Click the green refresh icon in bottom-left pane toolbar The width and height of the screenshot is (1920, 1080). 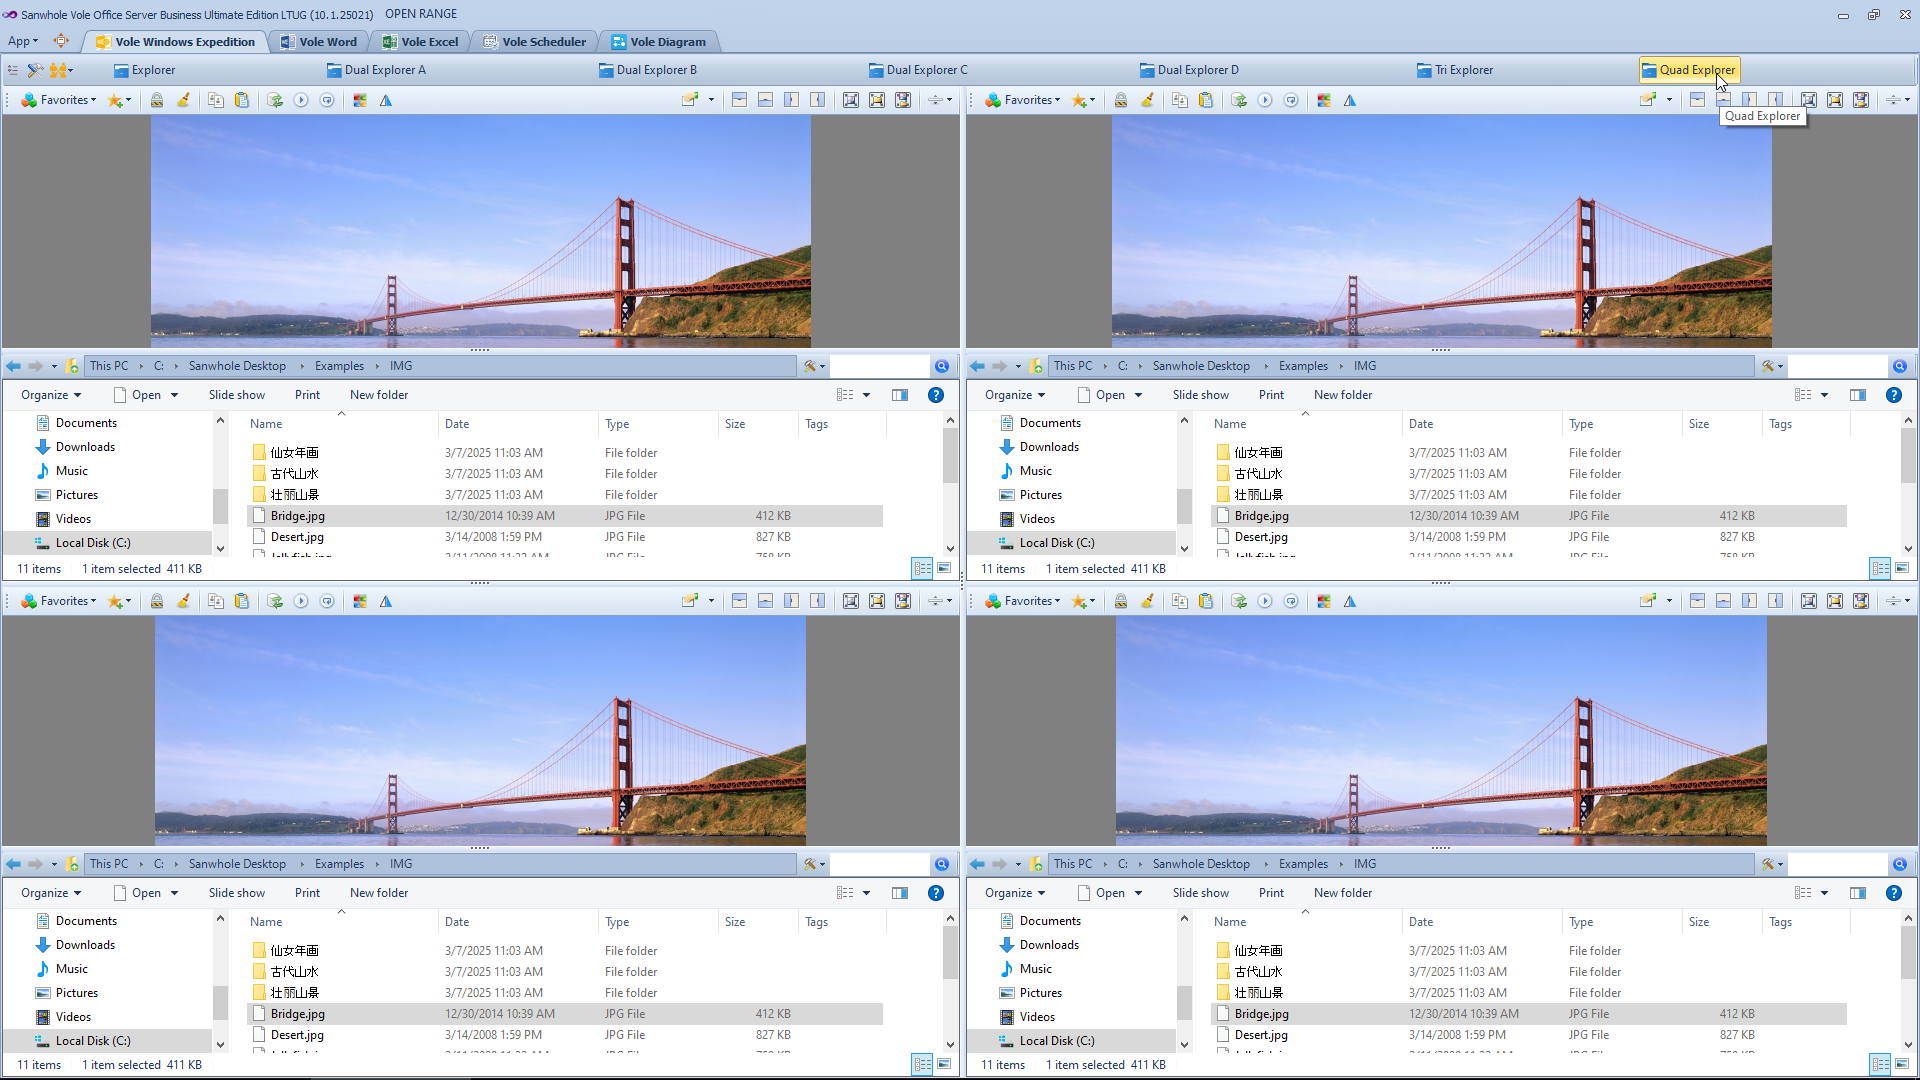(x=275, y=601)
